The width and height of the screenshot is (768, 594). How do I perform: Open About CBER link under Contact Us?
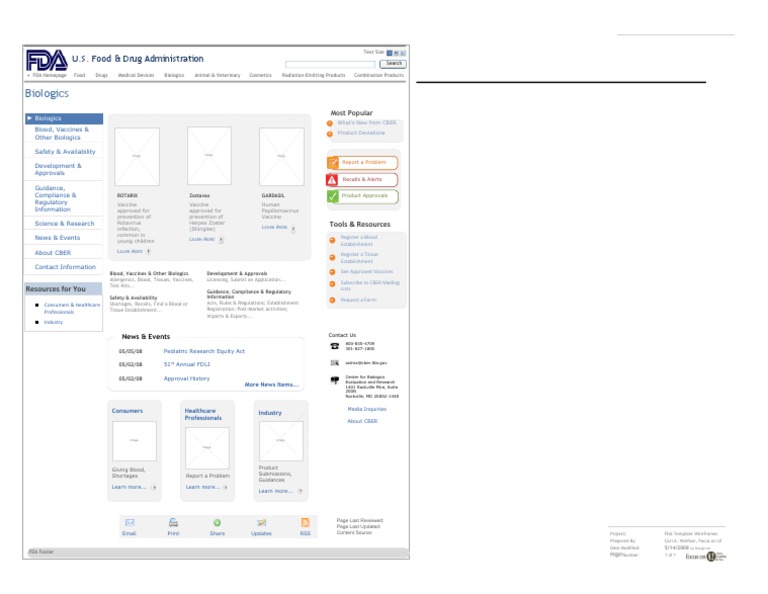pos(362,421)
